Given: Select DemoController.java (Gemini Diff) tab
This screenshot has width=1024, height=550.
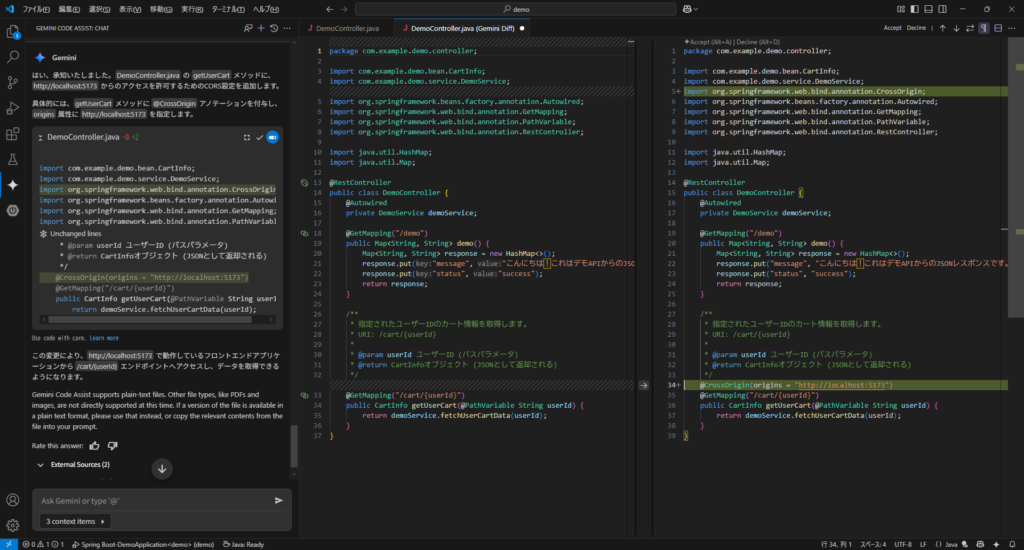Looking at the screenshot, I should [x=462, y=28].
